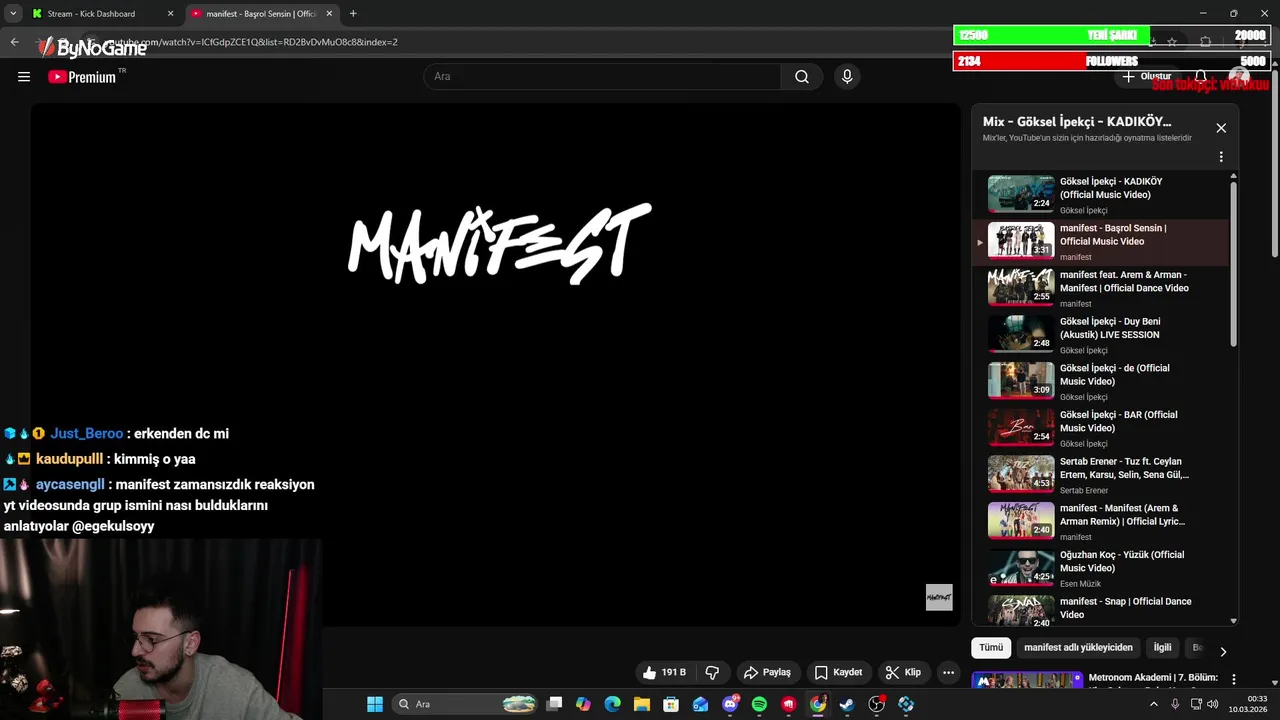Focus the YouTube Ara search field
The image size is (1280, 720).
tap(603, 77)
